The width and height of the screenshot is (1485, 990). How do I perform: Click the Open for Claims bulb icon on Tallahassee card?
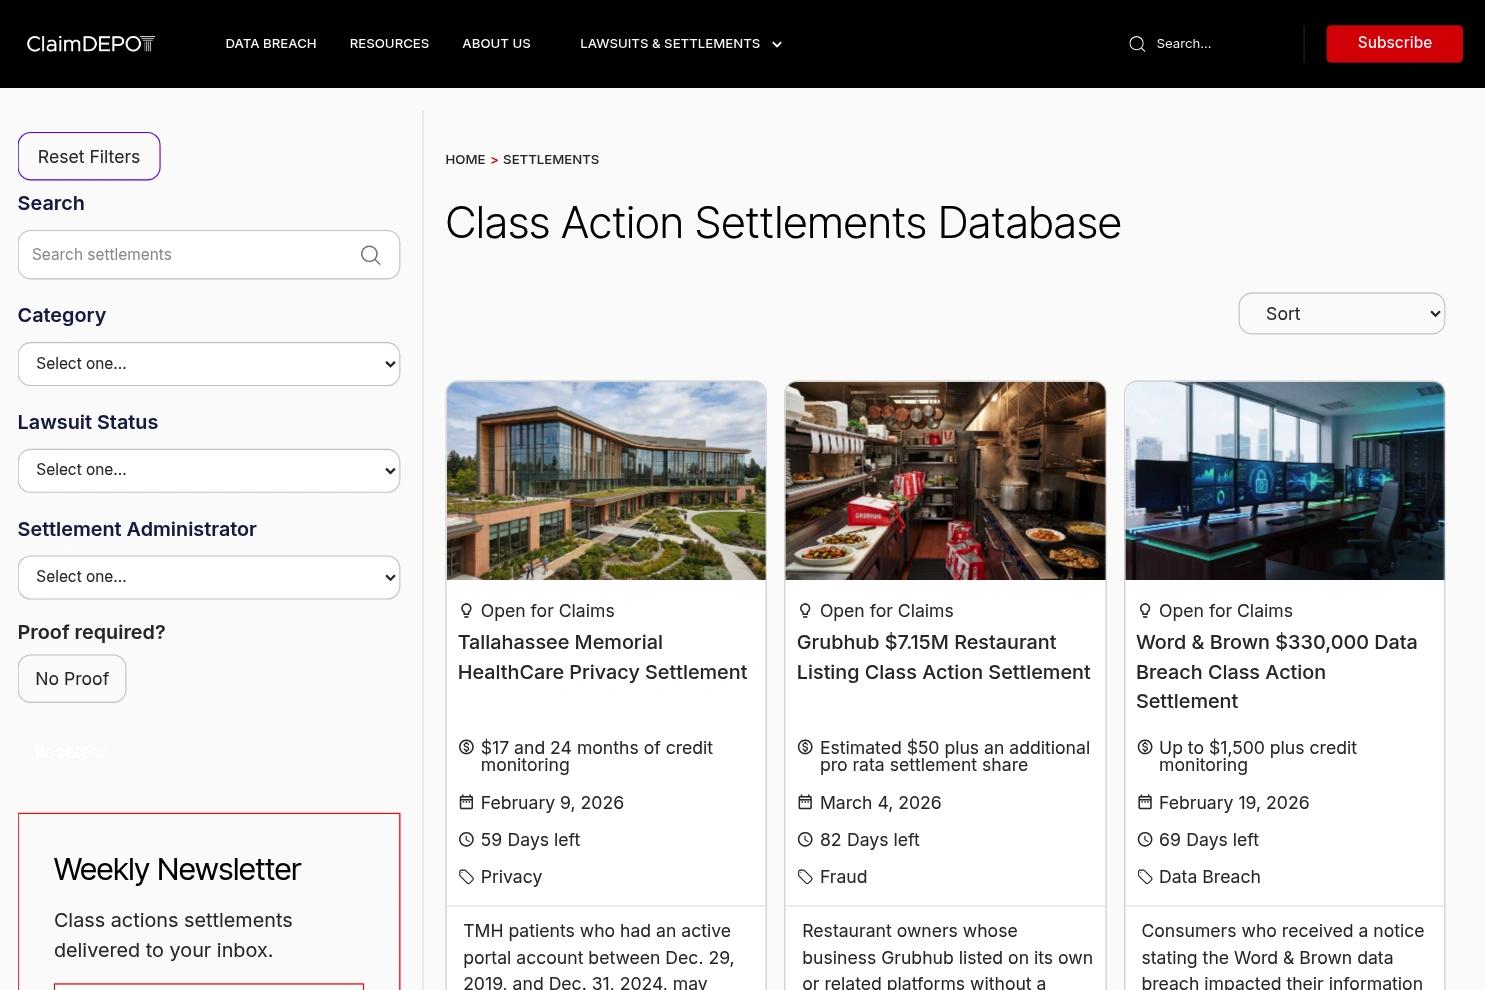point(466,610)
